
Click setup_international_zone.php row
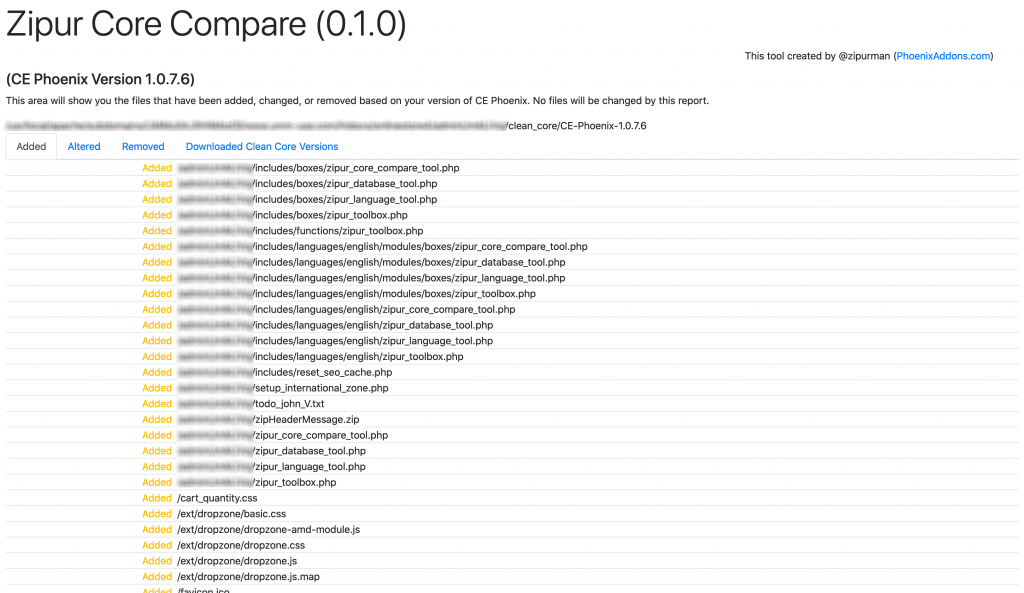pos(512,387)
